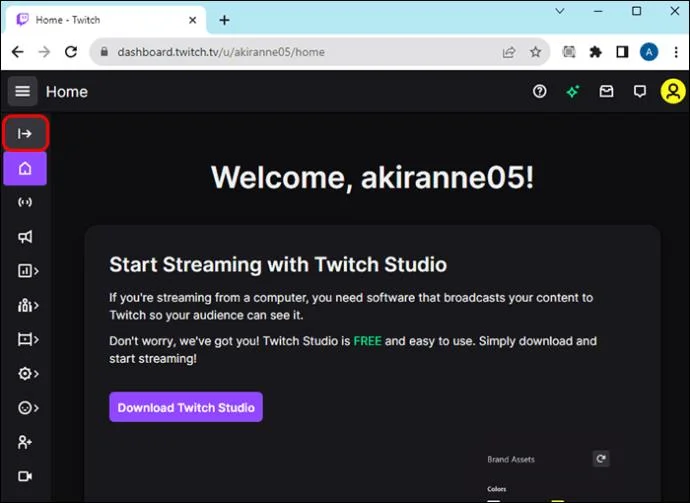The width and height of the screenshot is (690, 503).
Task: Click the Brand Assets refresh icon
Action: point(601,459)
